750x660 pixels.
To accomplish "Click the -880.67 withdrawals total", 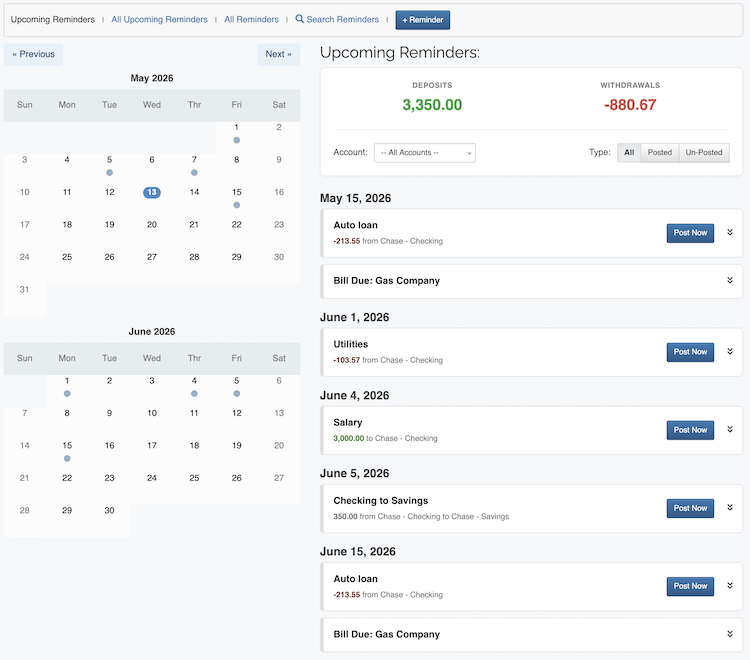I will 630,105.
